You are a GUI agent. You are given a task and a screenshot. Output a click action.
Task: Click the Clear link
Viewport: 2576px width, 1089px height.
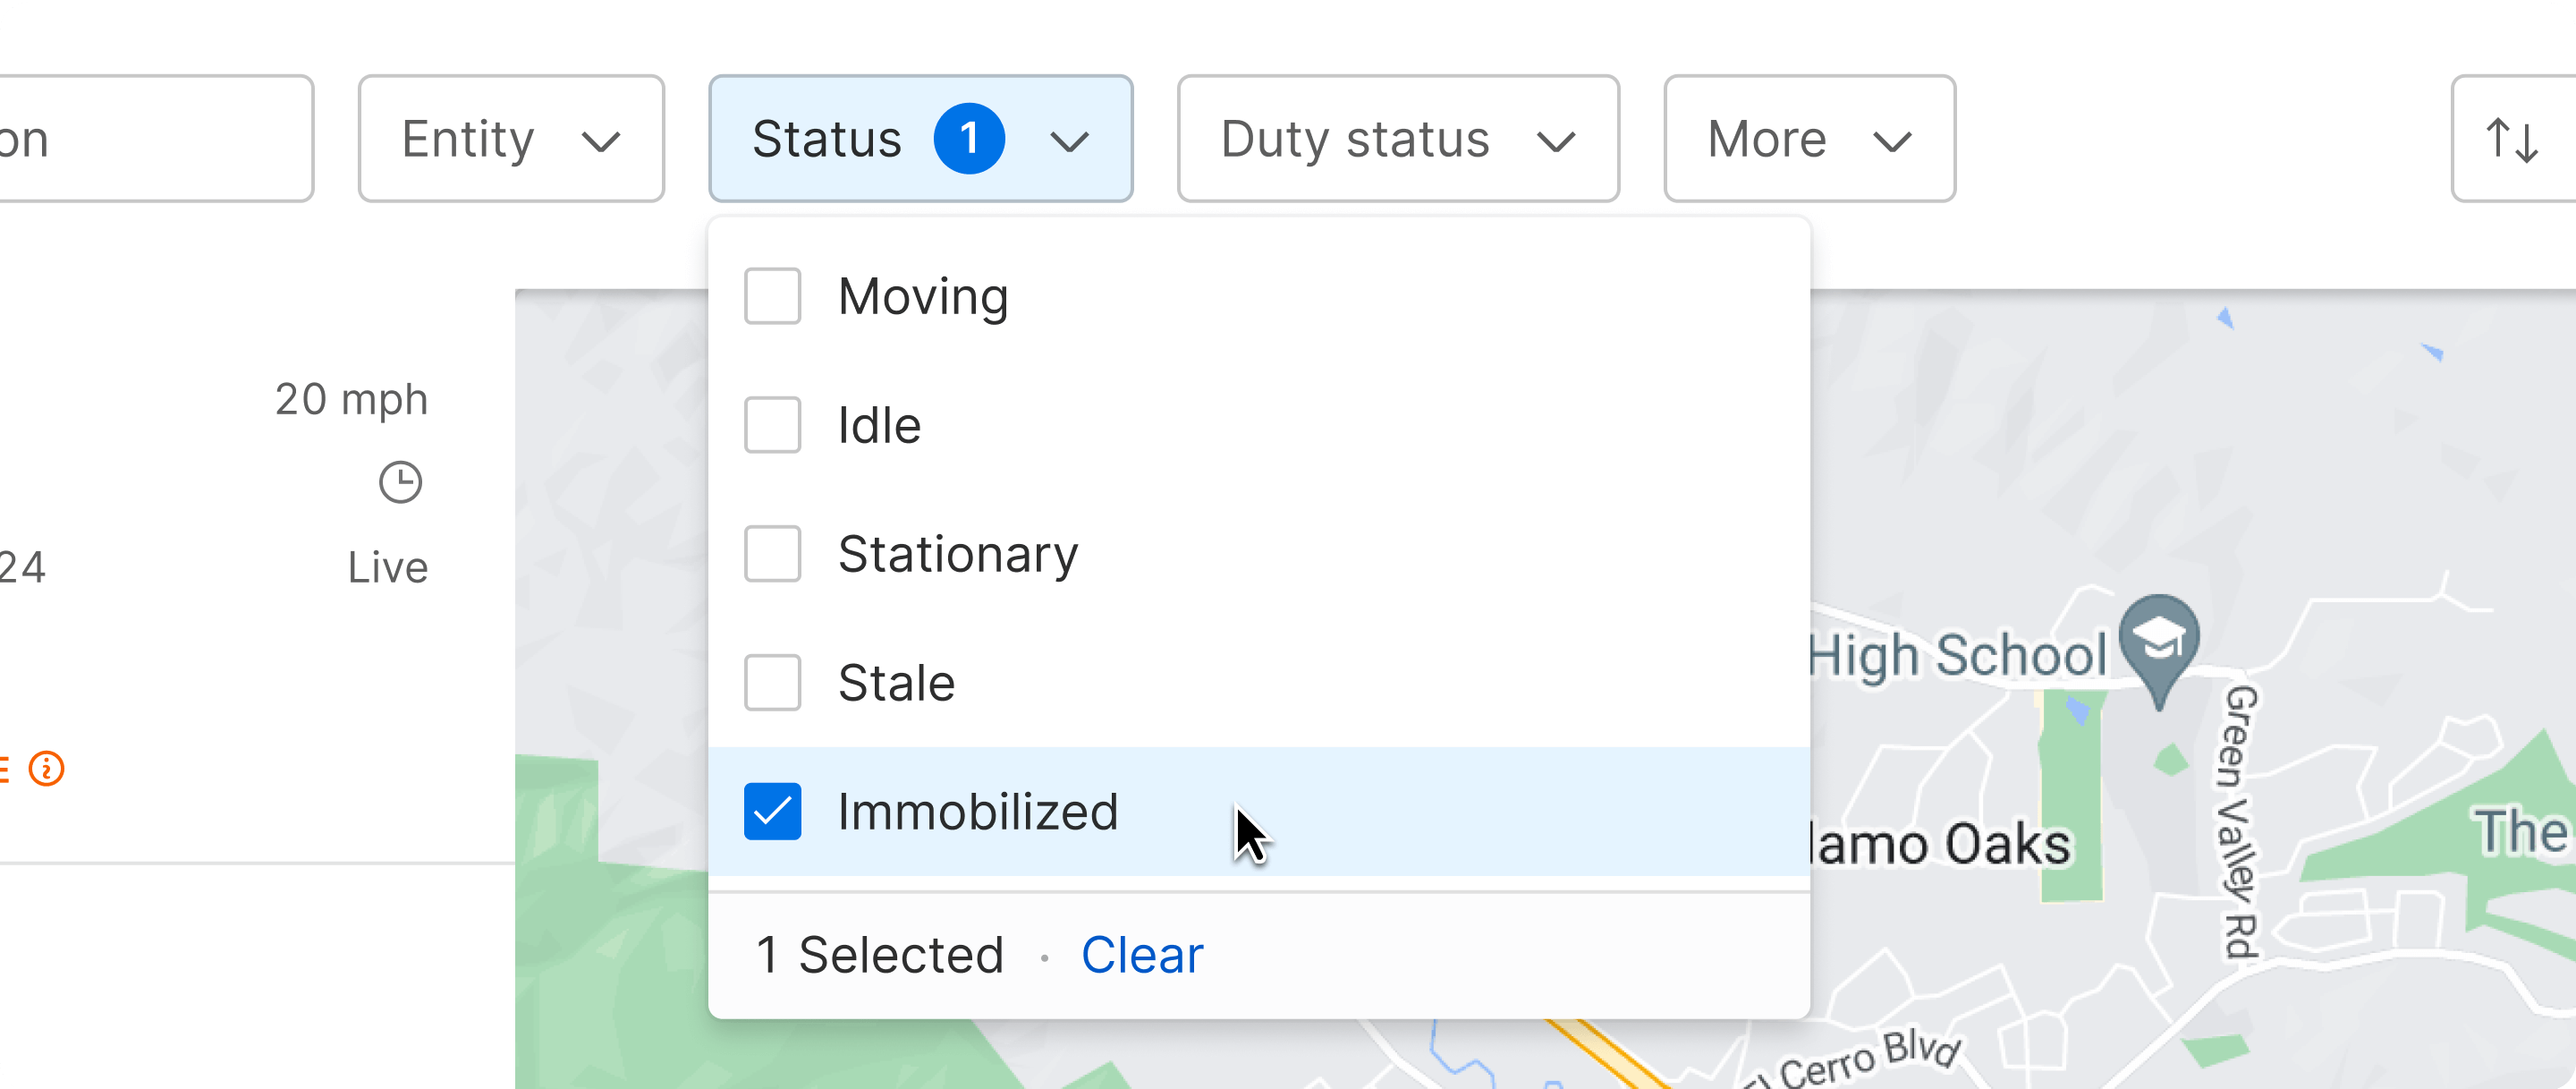(1142, 955)
